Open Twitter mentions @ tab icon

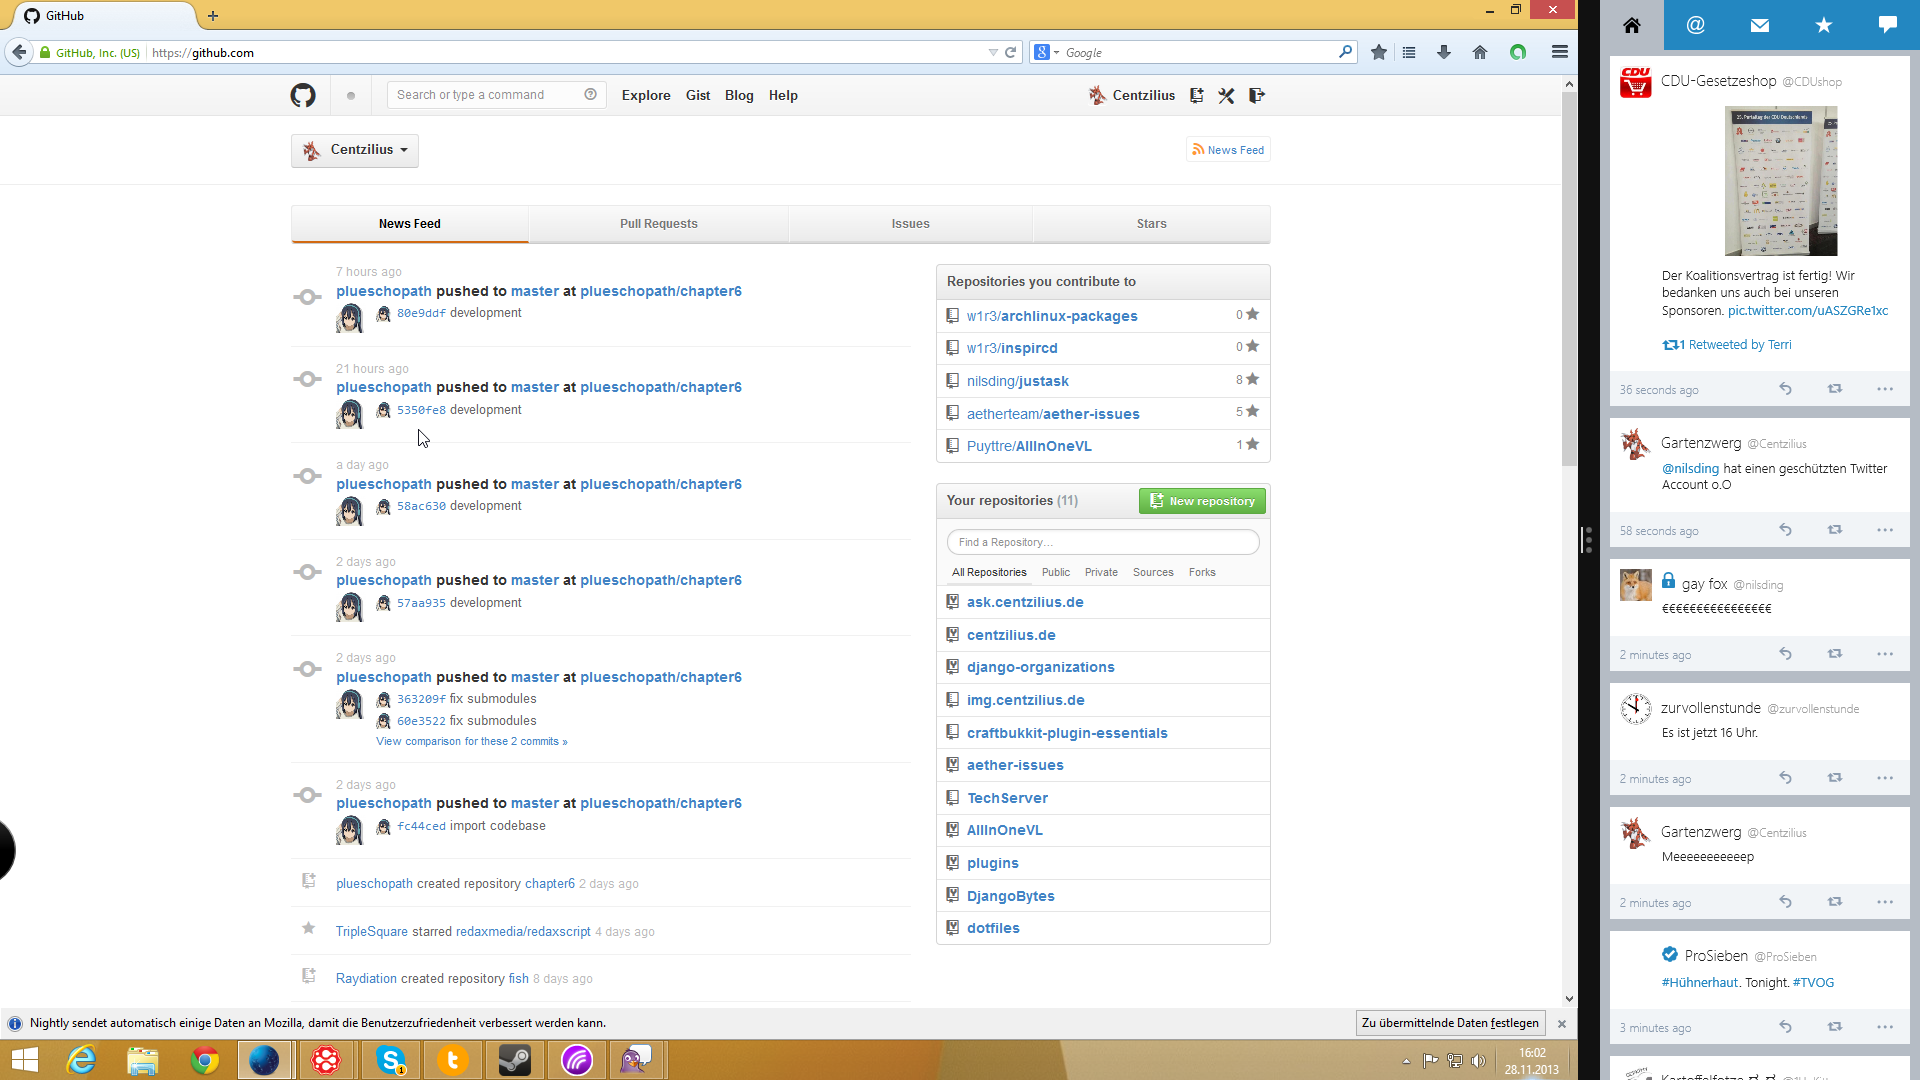pos(1695,25)
